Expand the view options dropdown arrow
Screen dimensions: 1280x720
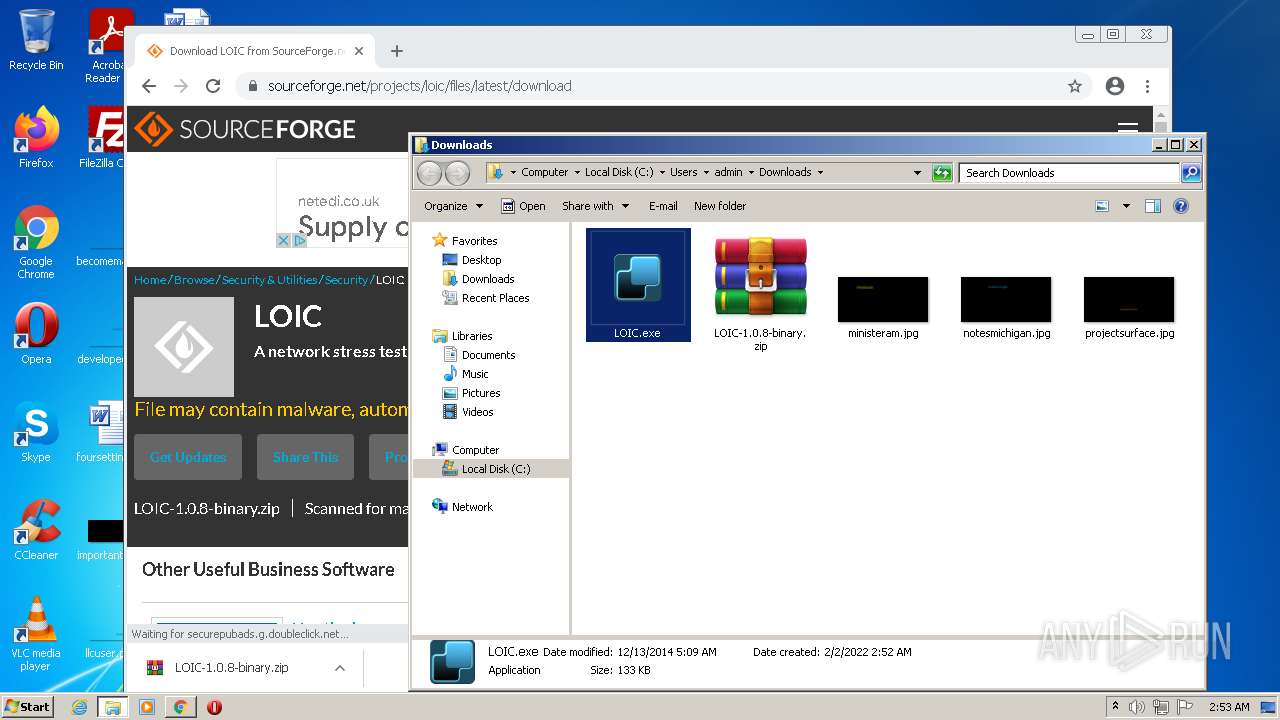(1126, 206)
